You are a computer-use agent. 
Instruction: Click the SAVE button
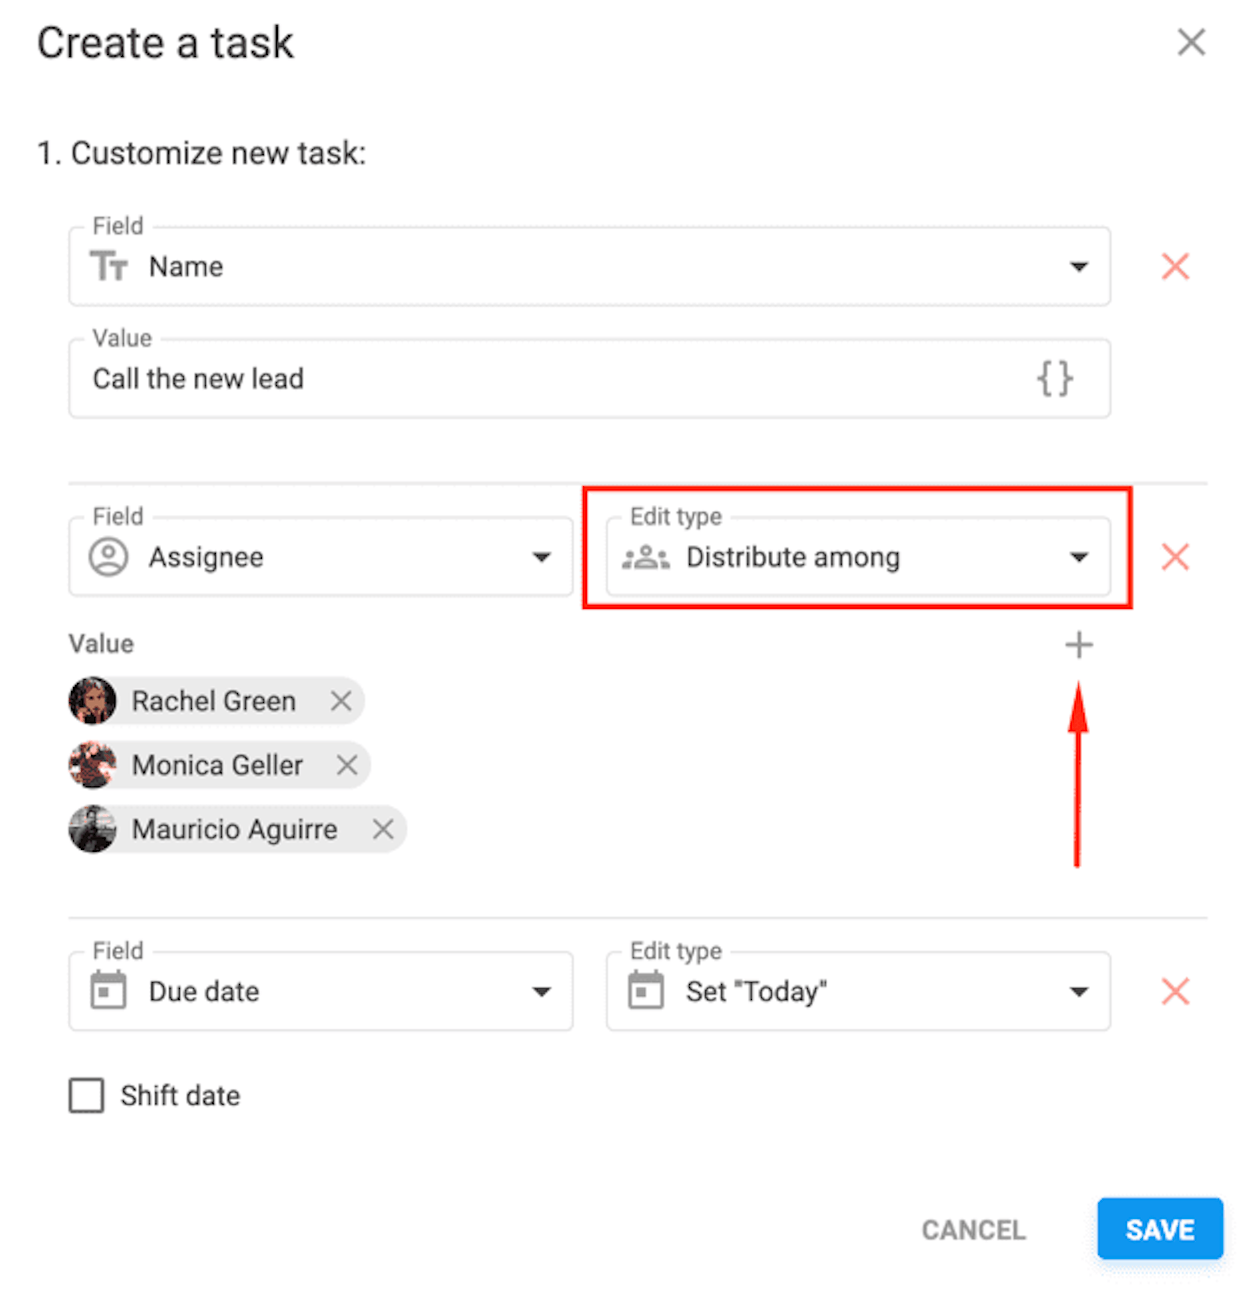1160,1229
